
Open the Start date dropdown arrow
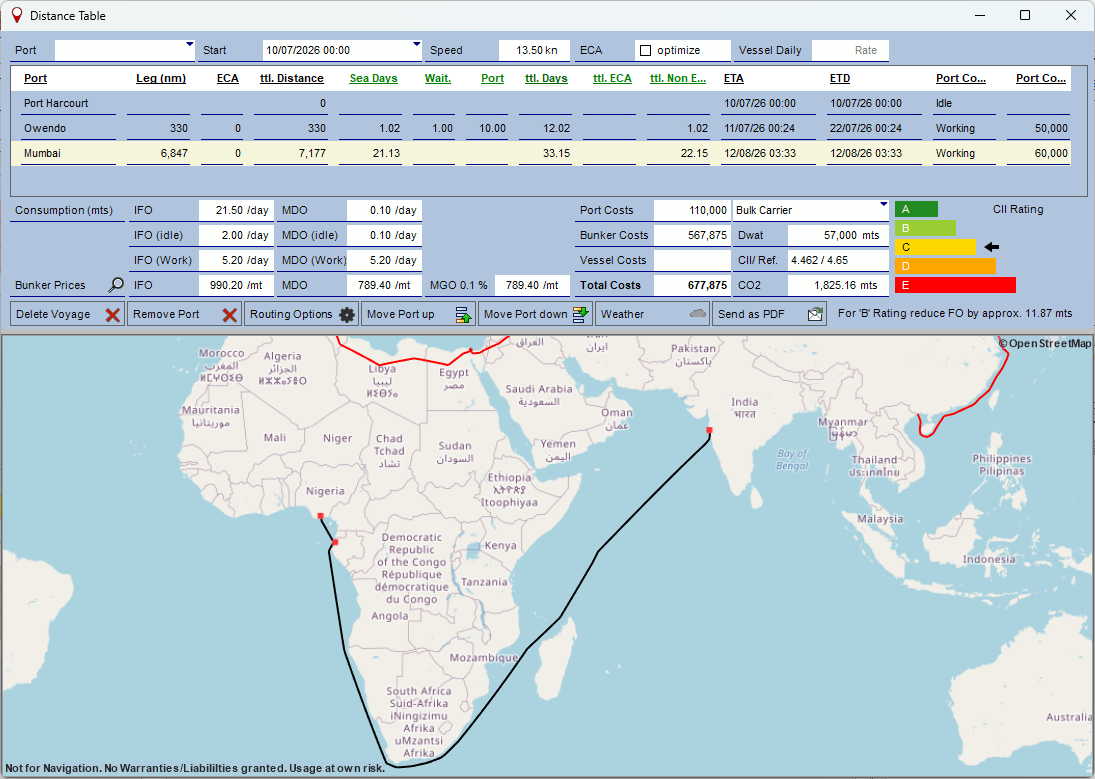pyautogui.click(x=417, y=44)
